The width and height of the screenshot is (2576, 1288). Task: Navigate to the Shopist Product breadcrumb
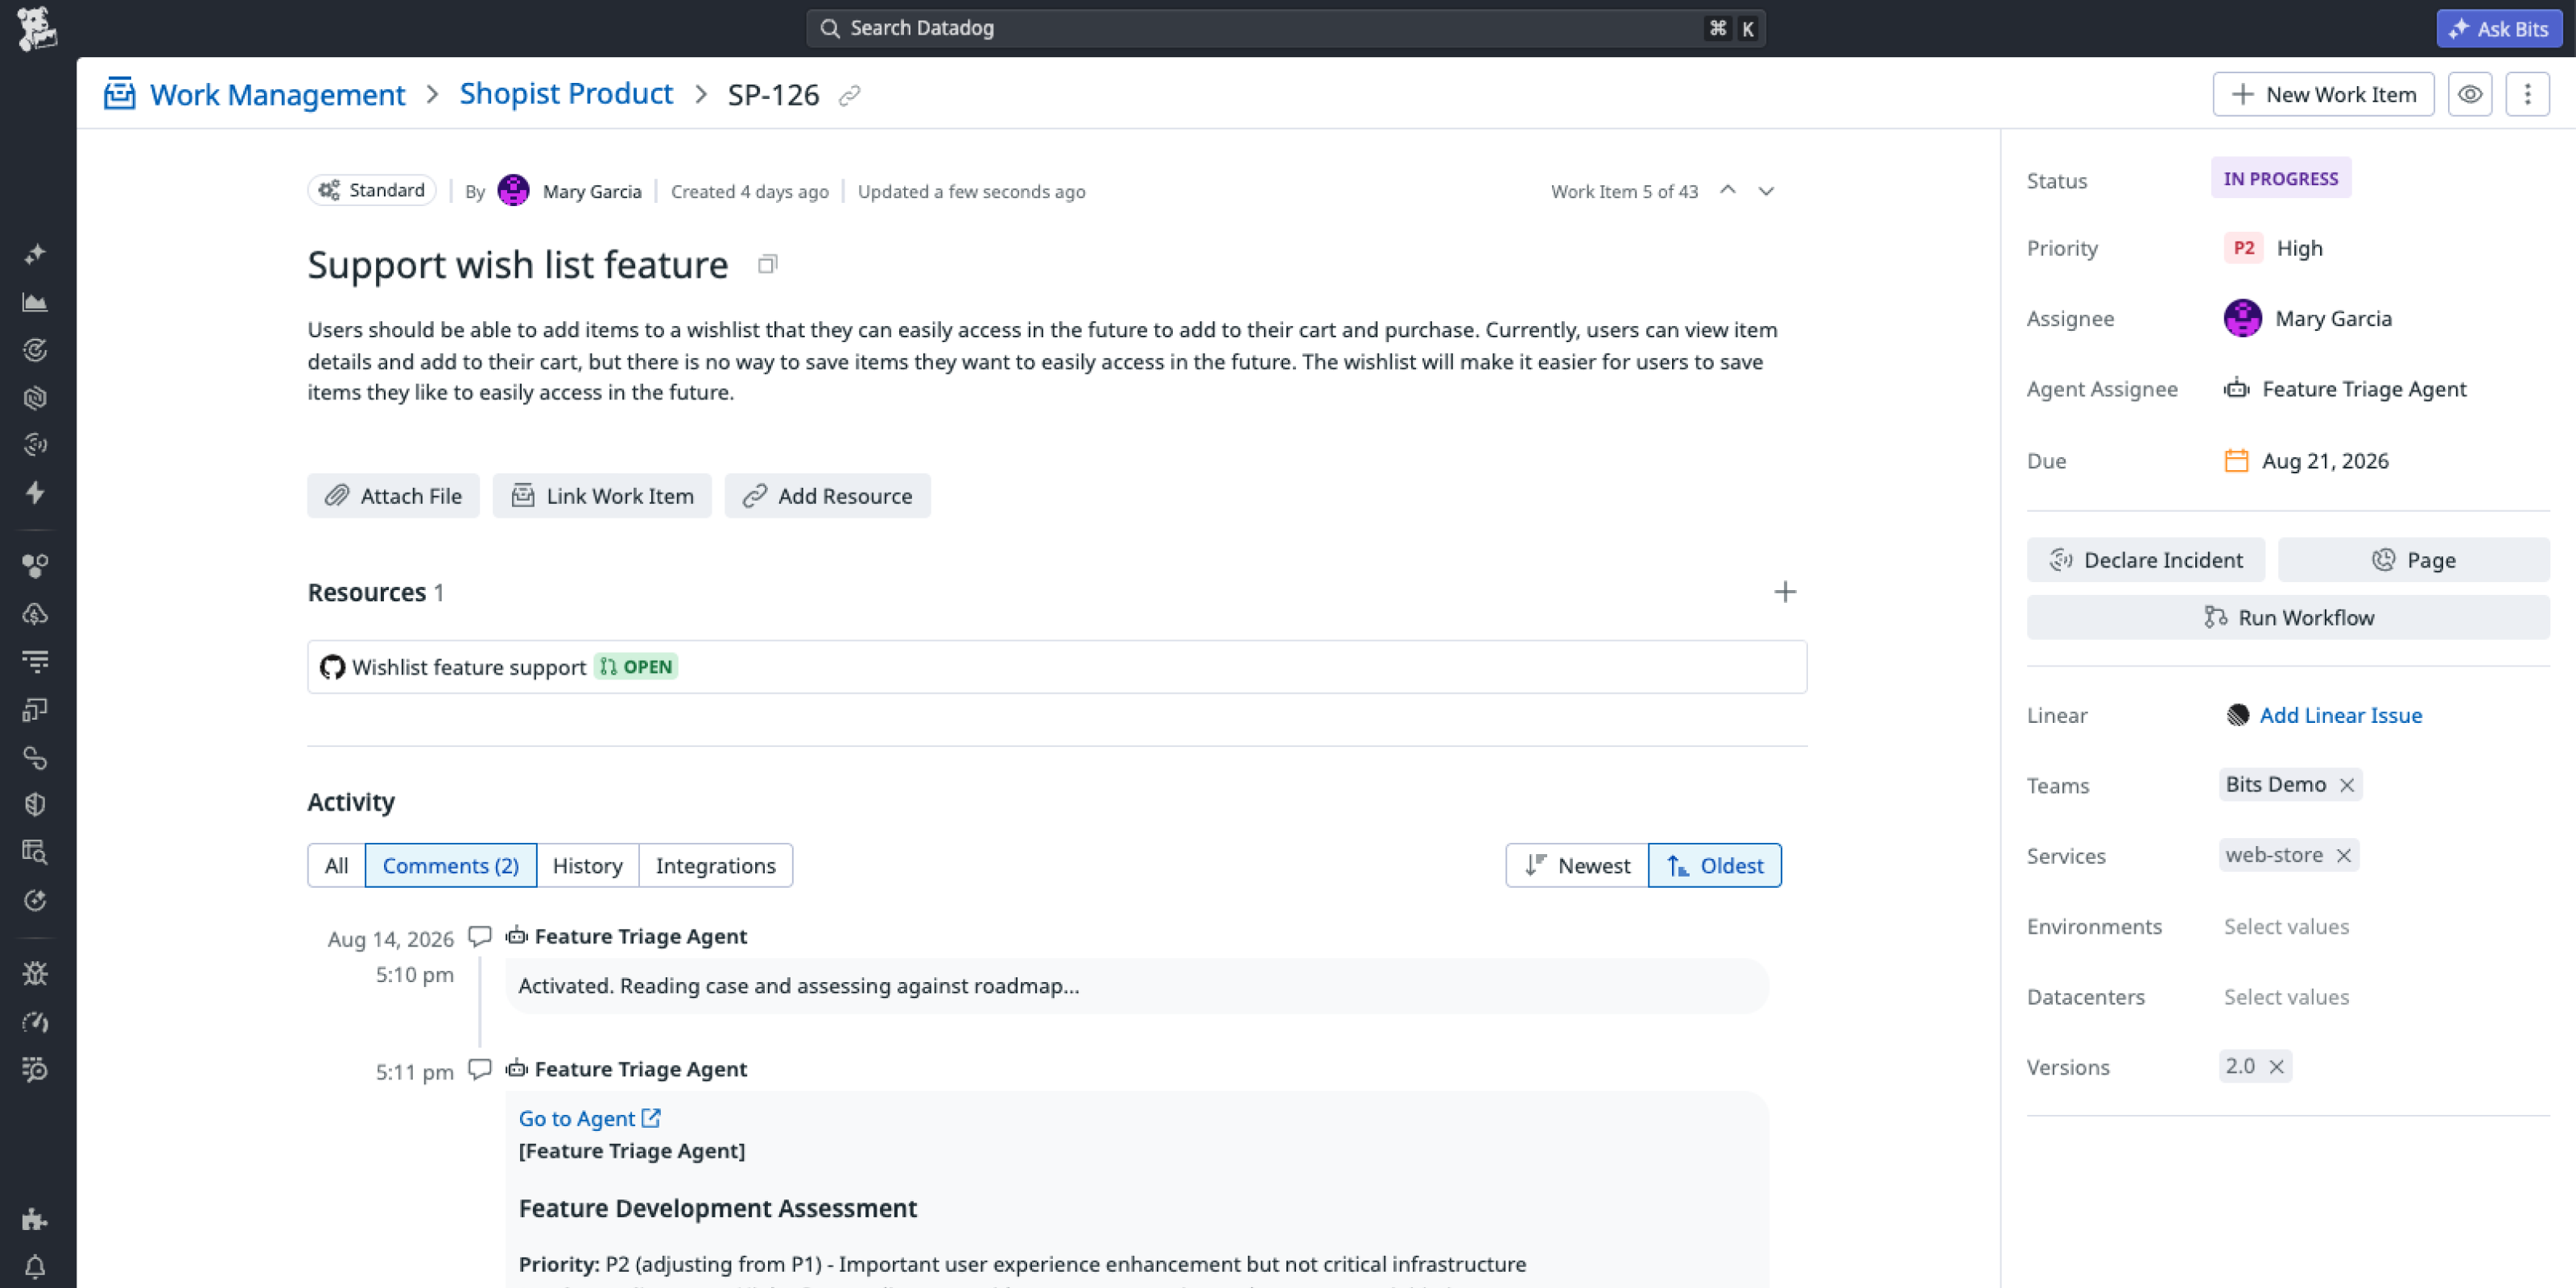click(566, 93)
